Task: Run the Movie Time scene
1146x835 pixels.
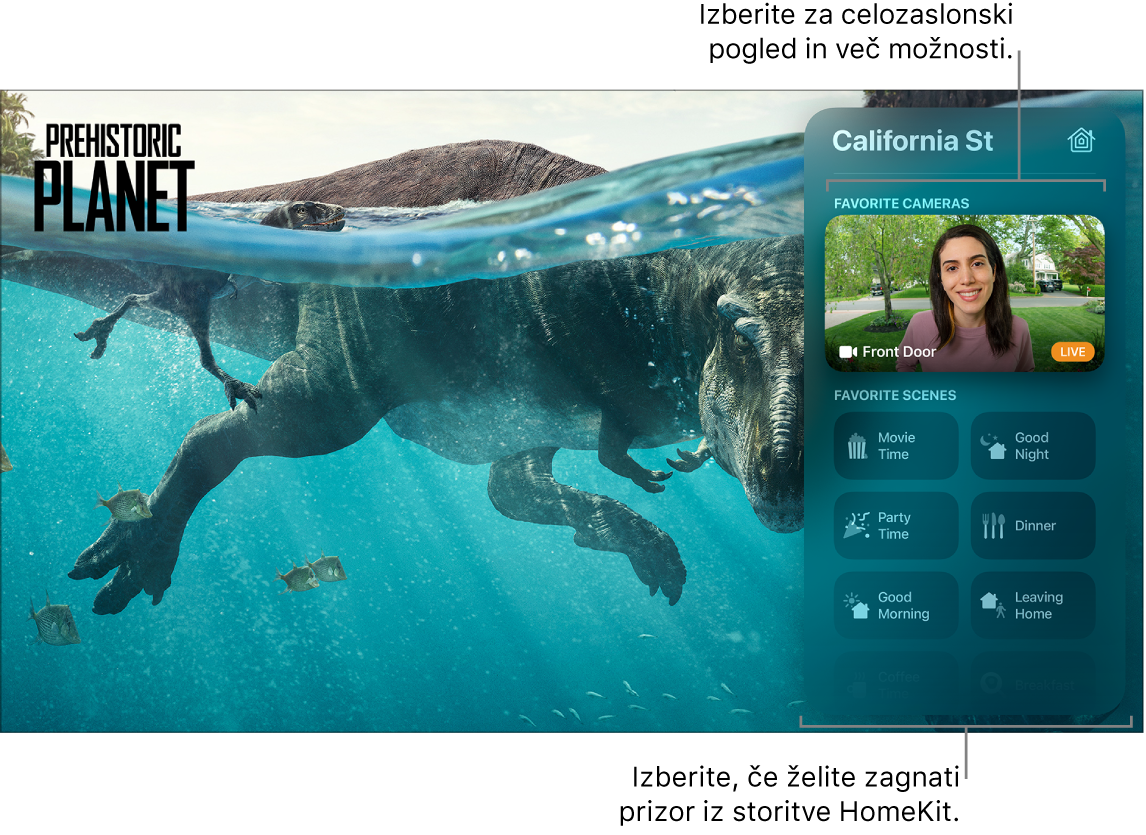Action: tap(896, 445)
